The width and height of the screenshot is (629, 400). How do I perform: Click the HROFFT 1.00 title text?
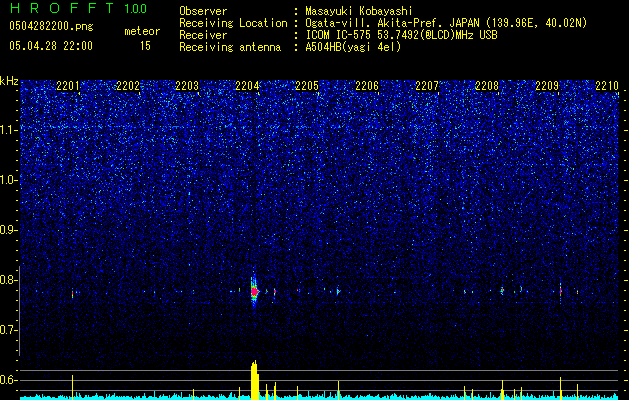78,8
